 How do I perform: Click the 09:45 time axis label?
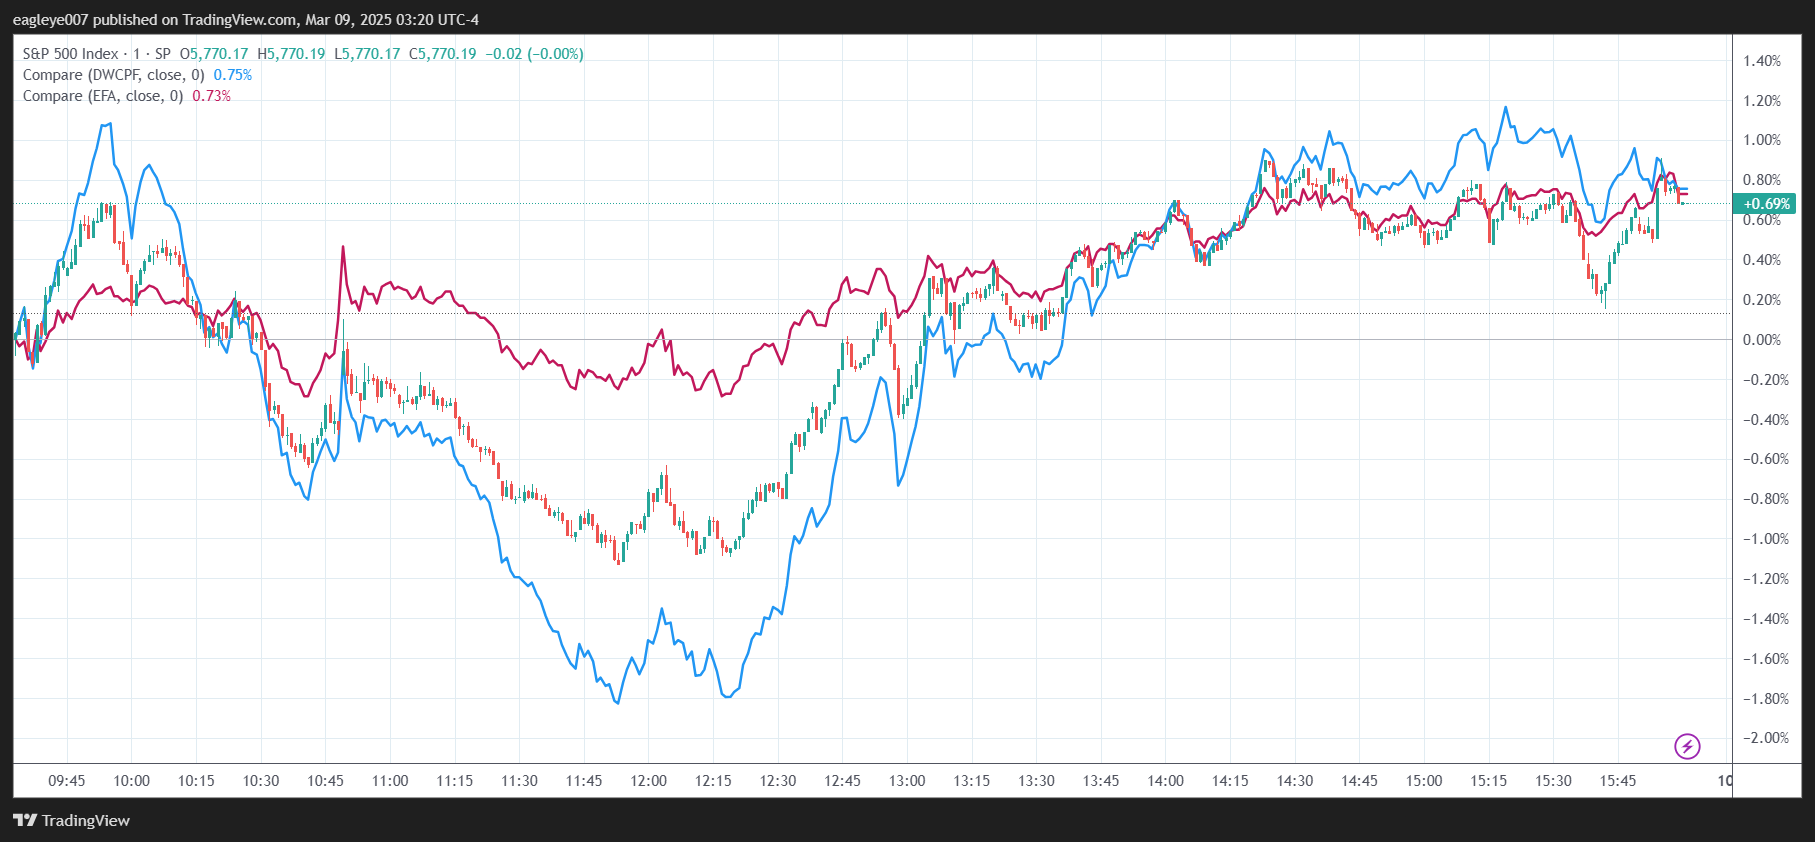[x=67, y=781]
